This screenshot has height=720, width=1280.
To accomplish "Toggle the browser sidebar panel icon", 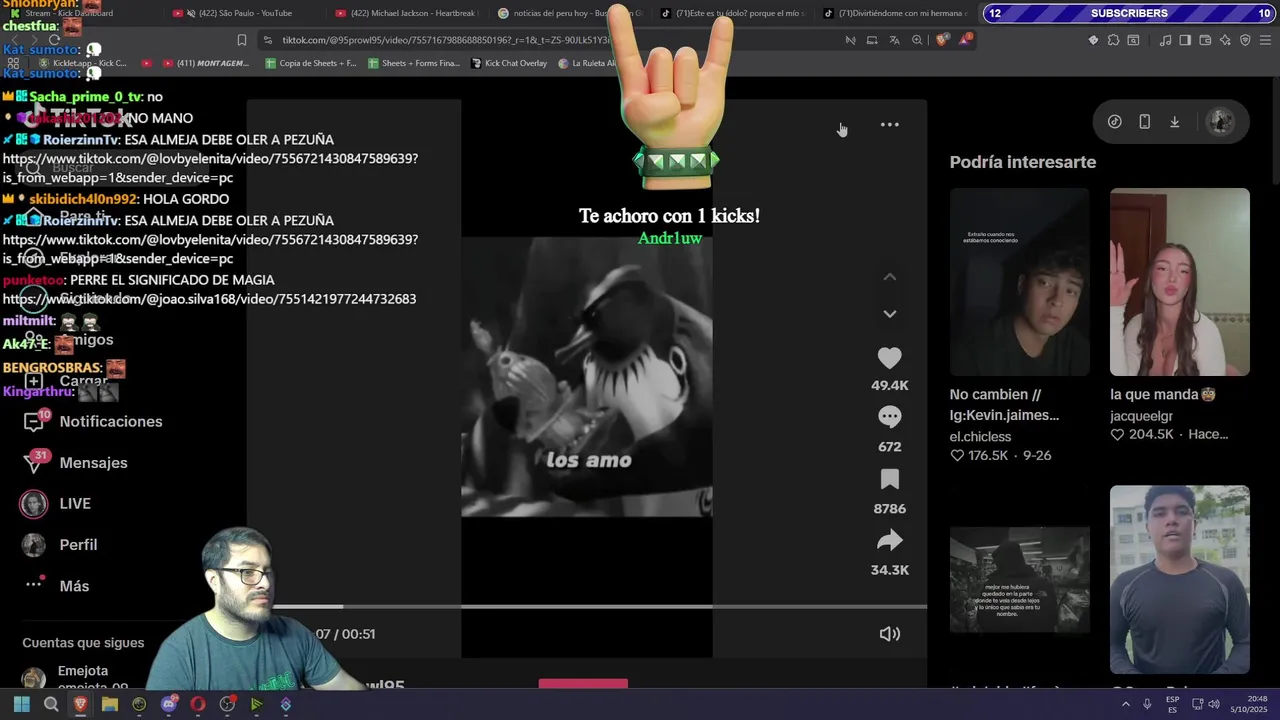I will coord(1185,40).
